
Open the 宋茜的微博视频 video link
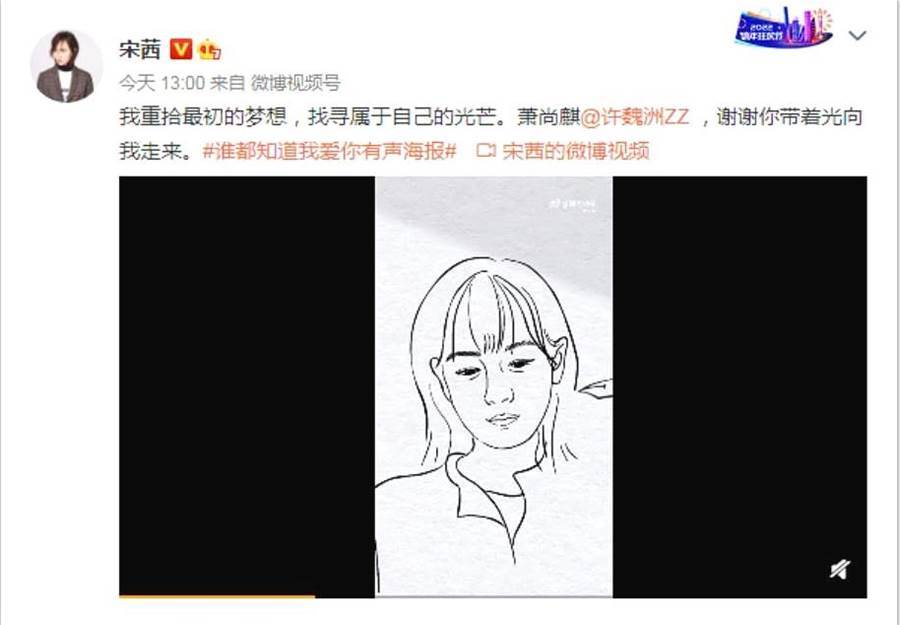(576, 152)
